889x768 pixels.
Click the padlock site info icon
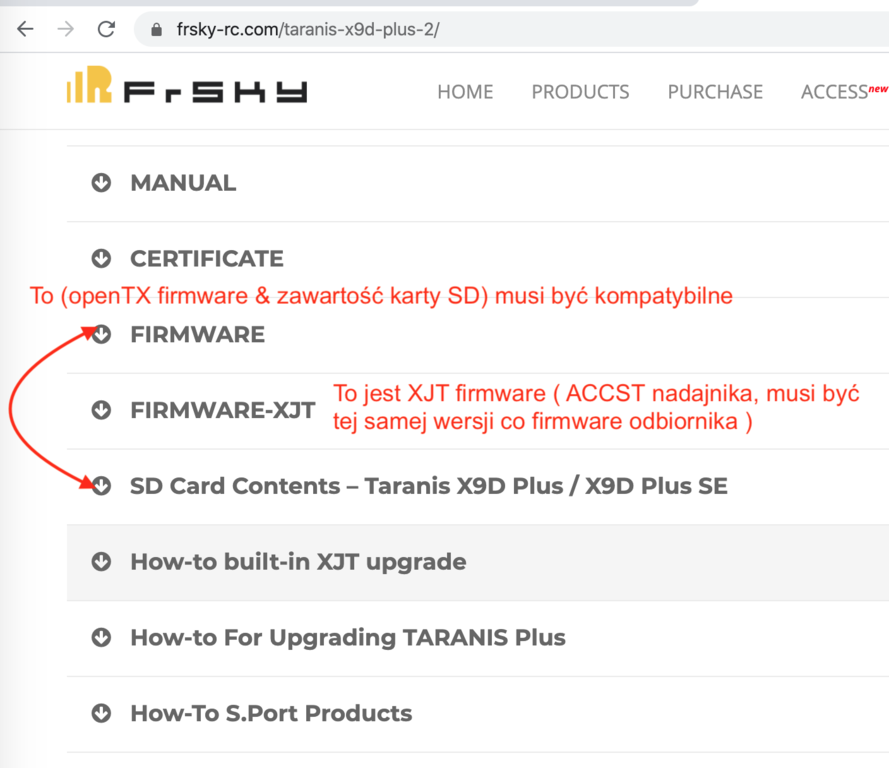(155, 30)
